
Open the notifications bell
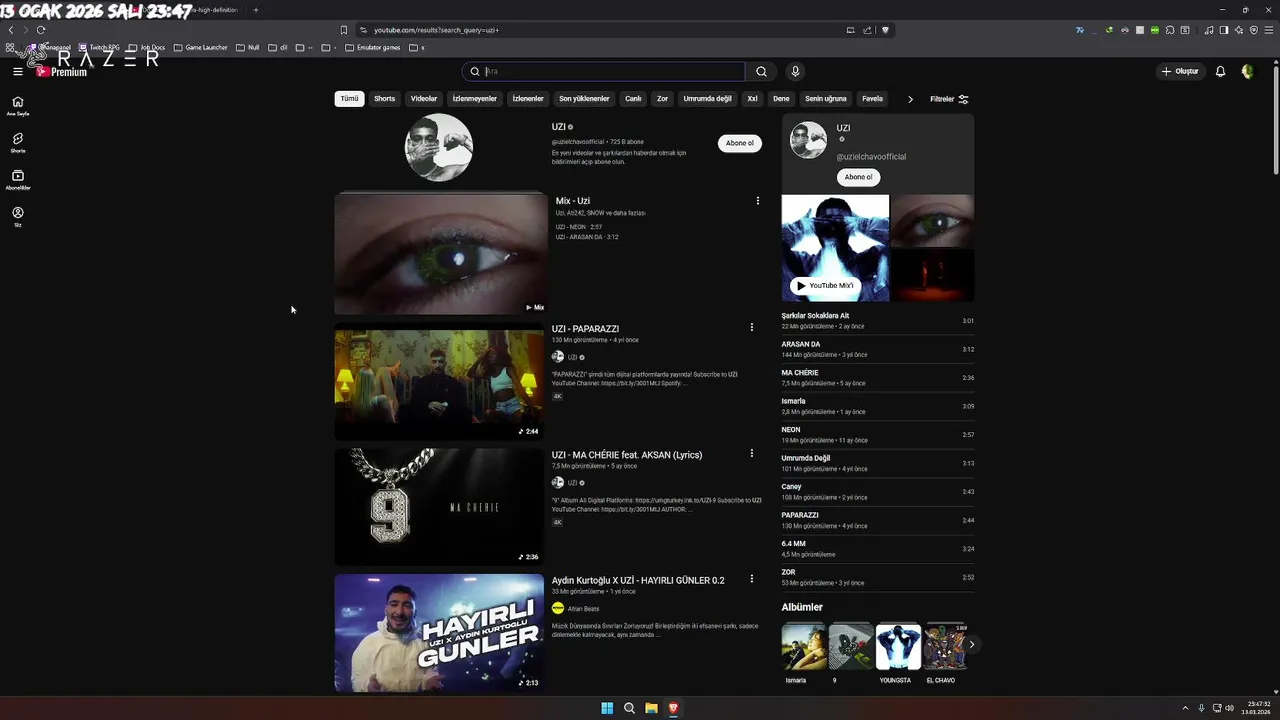[1220, 71]
